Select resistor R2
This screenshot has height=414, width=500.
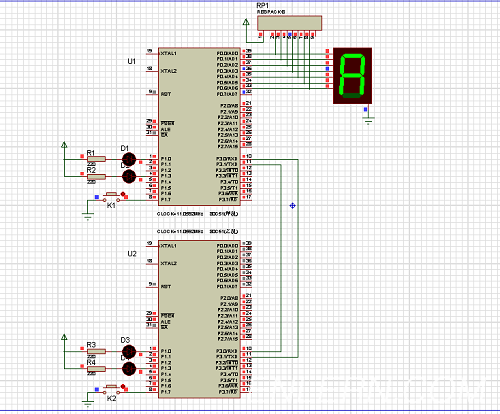pyautogui.click(x=96, y=177)
